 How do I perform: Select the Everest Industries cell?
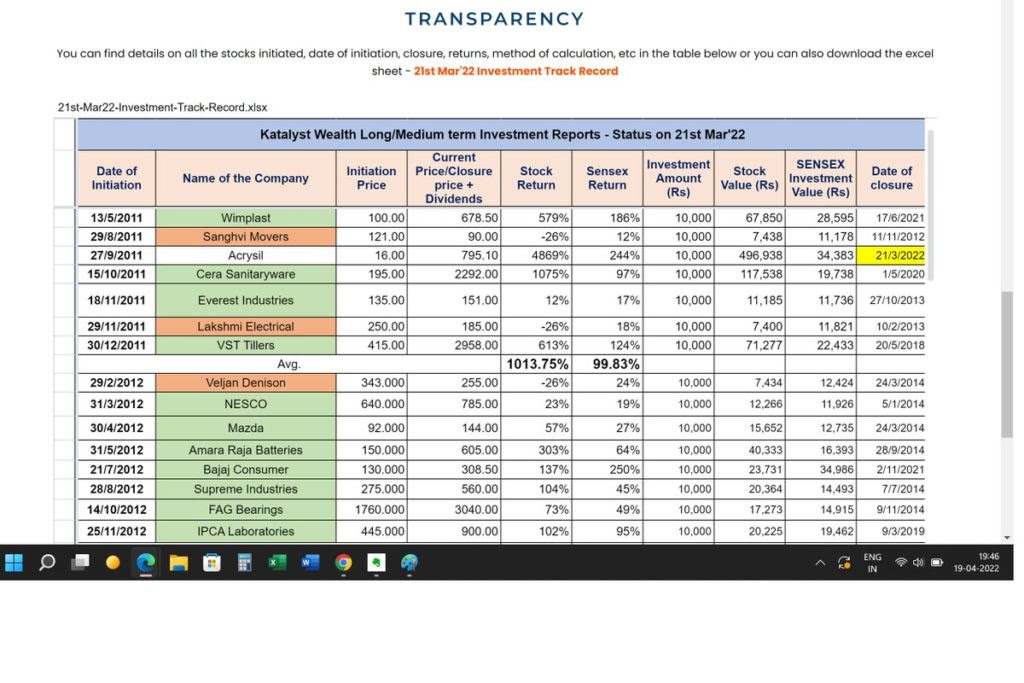click(x=246, y=300)
